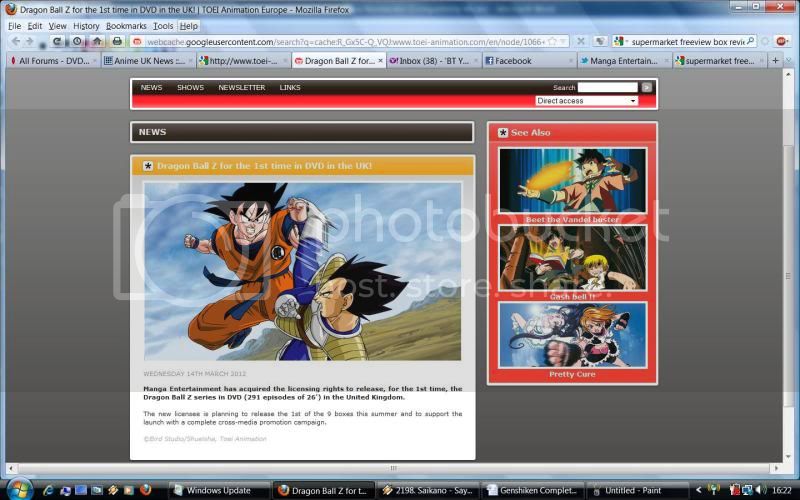Switch to http://www.toei- tab
This screenshot has width=800, height=500.
[x=243, y=61]
